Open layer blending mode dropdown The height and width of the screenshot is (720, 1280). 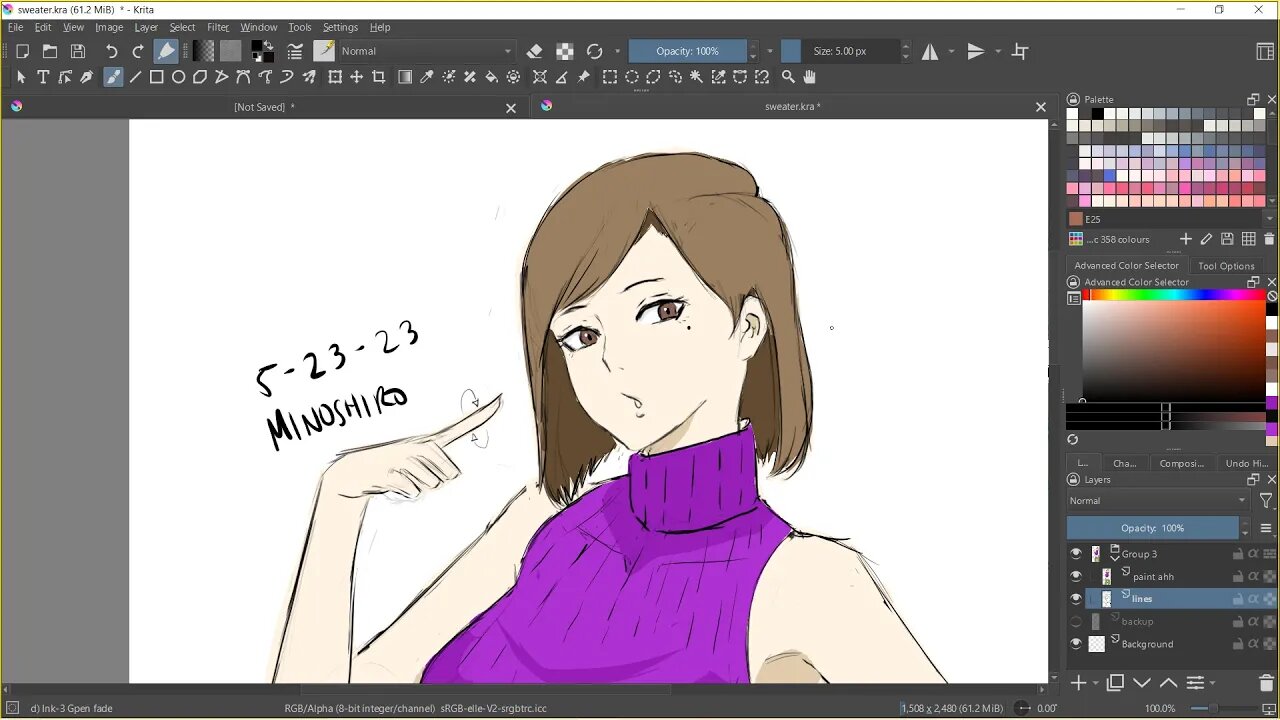(1157, 501)
